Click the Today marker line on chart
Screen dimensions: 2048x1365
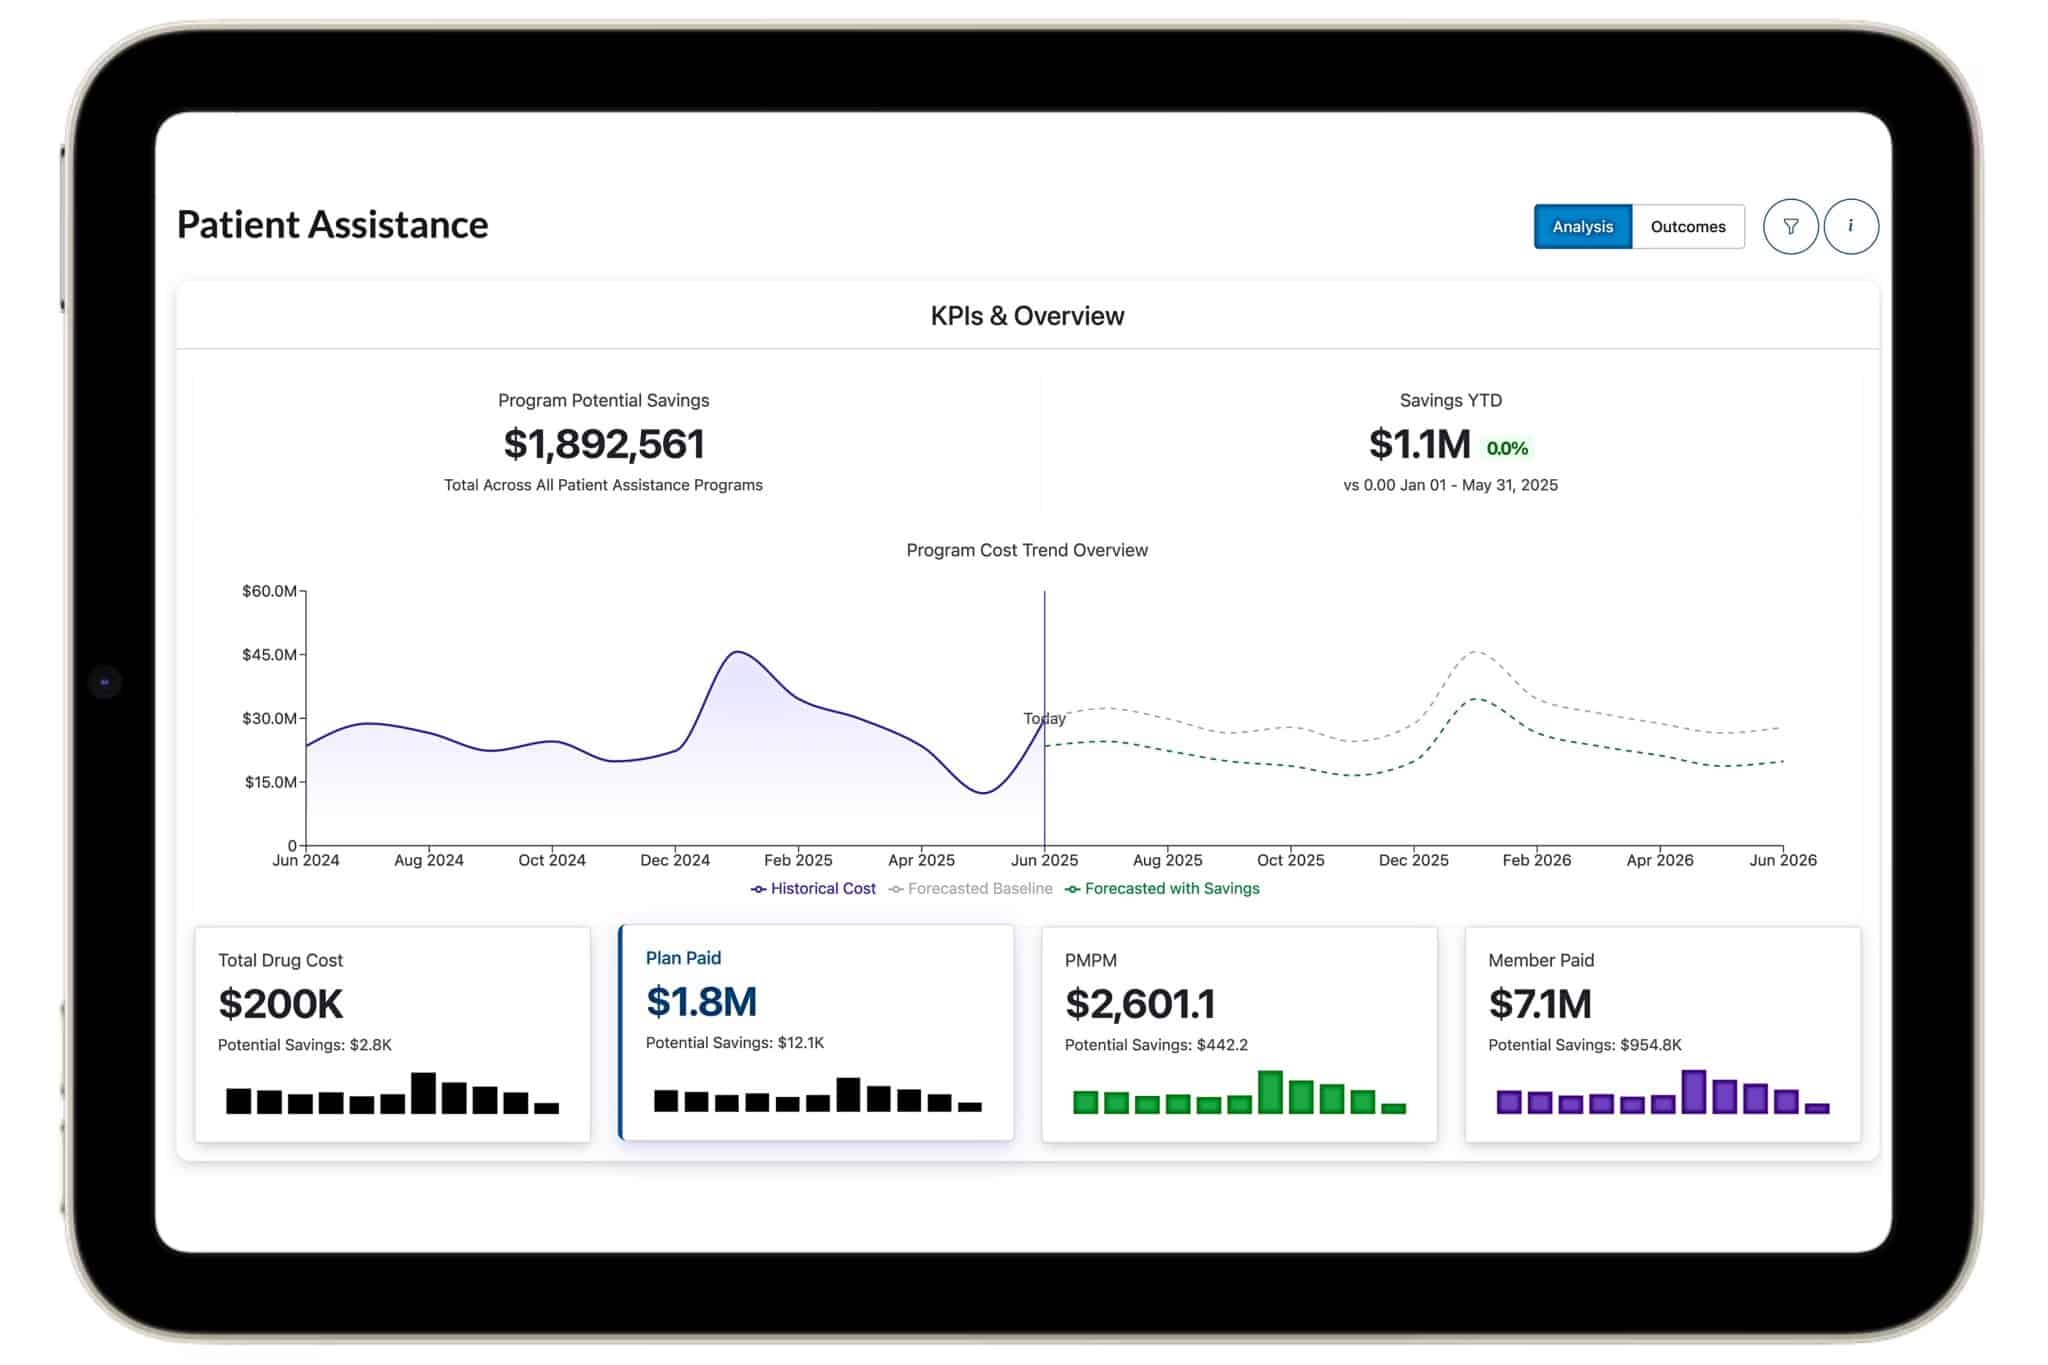pyautogui.click(x=1044, y=718)
